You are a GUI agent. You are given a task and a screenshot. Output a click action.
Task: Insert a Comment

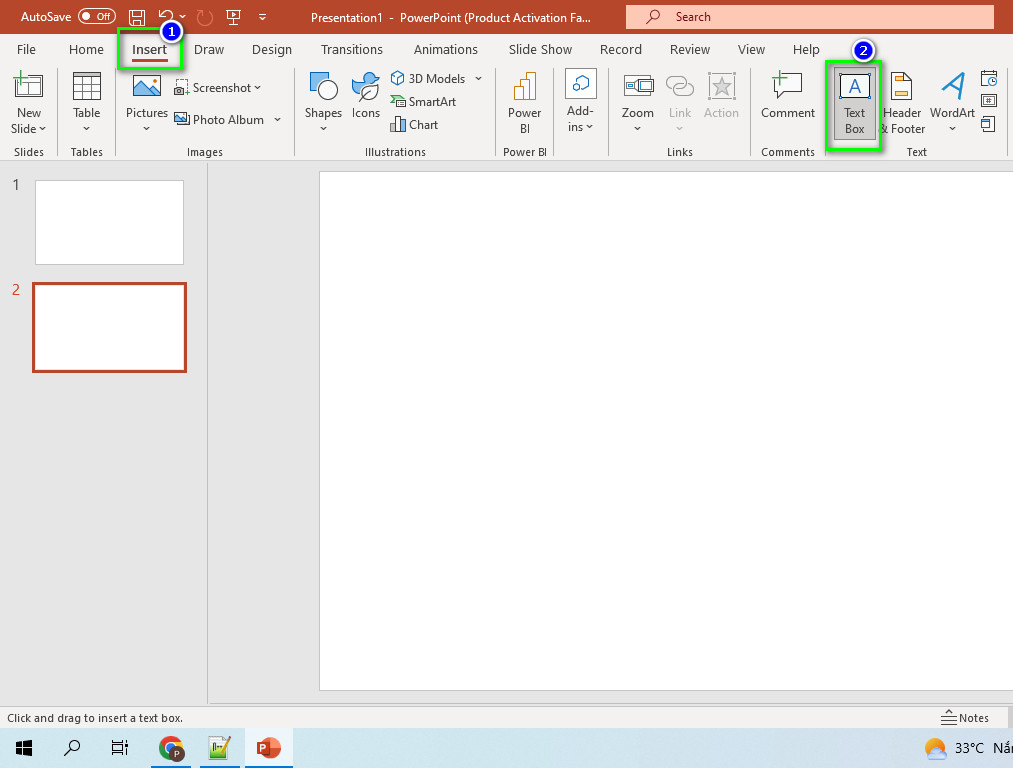(788, 95)
